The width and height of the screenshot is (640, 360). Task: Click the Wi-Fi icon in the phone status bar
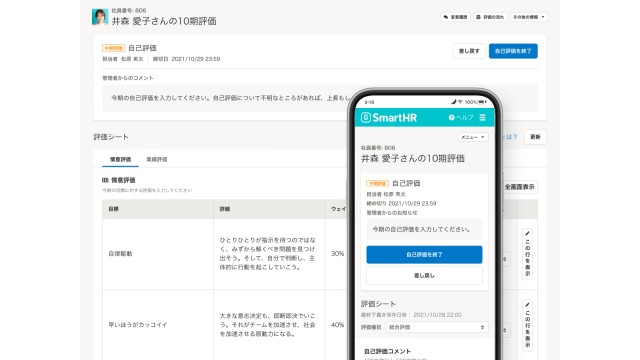[x=460, y=102]
